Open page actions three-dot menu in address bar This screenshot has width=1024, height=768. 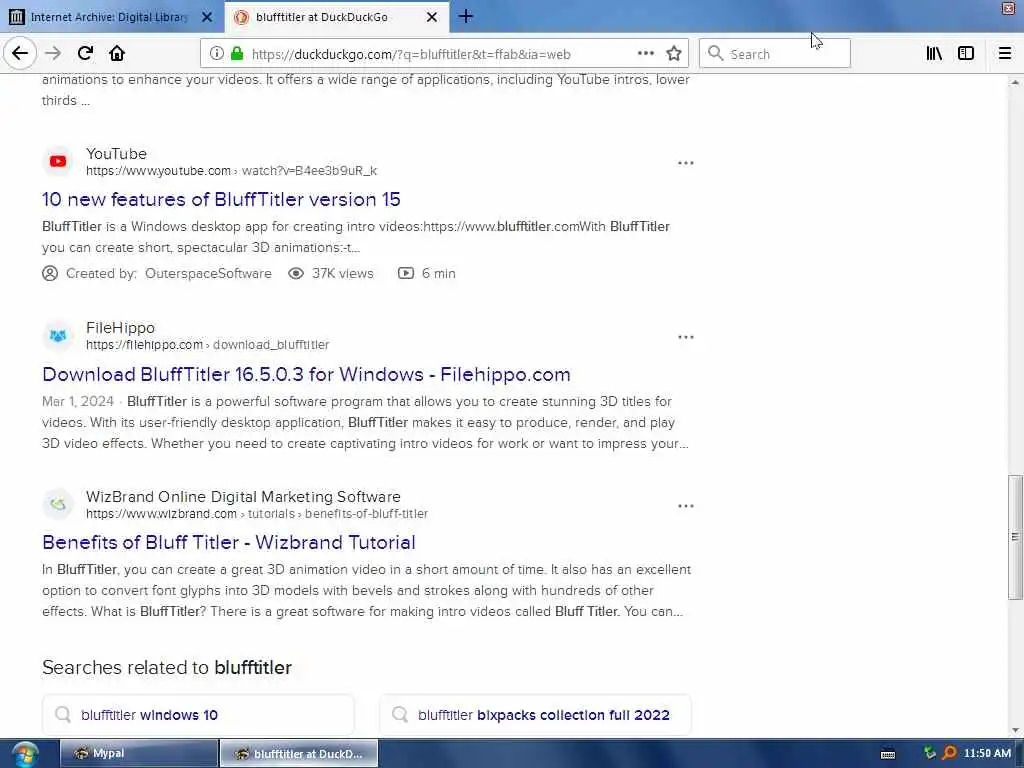pyautogui.click(x=645, y=54)
